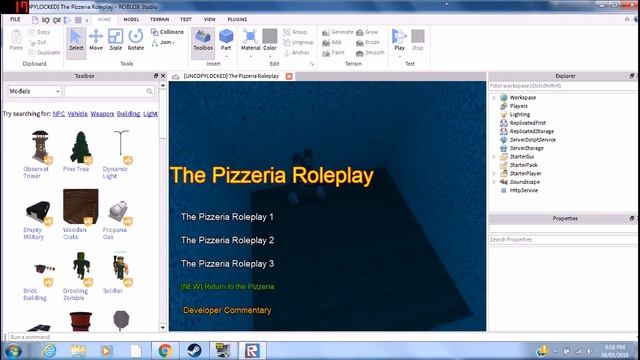Switch to the VIEW ribbon tab
Screen dimensions: 640x360
coord(209,19)
